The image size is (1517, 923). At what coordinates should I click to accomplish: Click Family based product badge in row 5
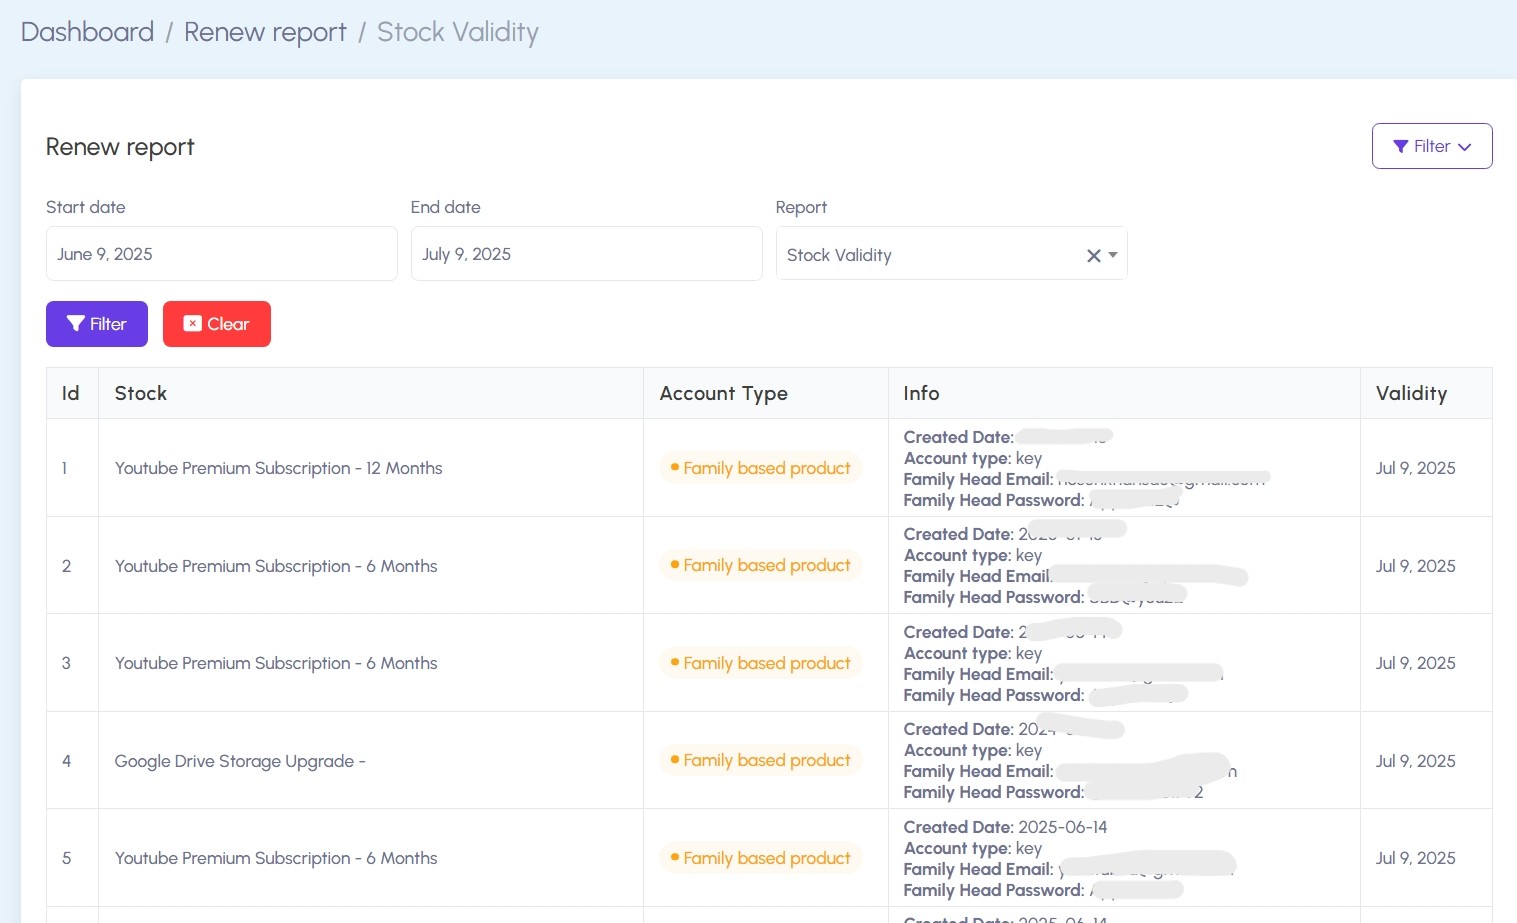click(x=760, y=858)
